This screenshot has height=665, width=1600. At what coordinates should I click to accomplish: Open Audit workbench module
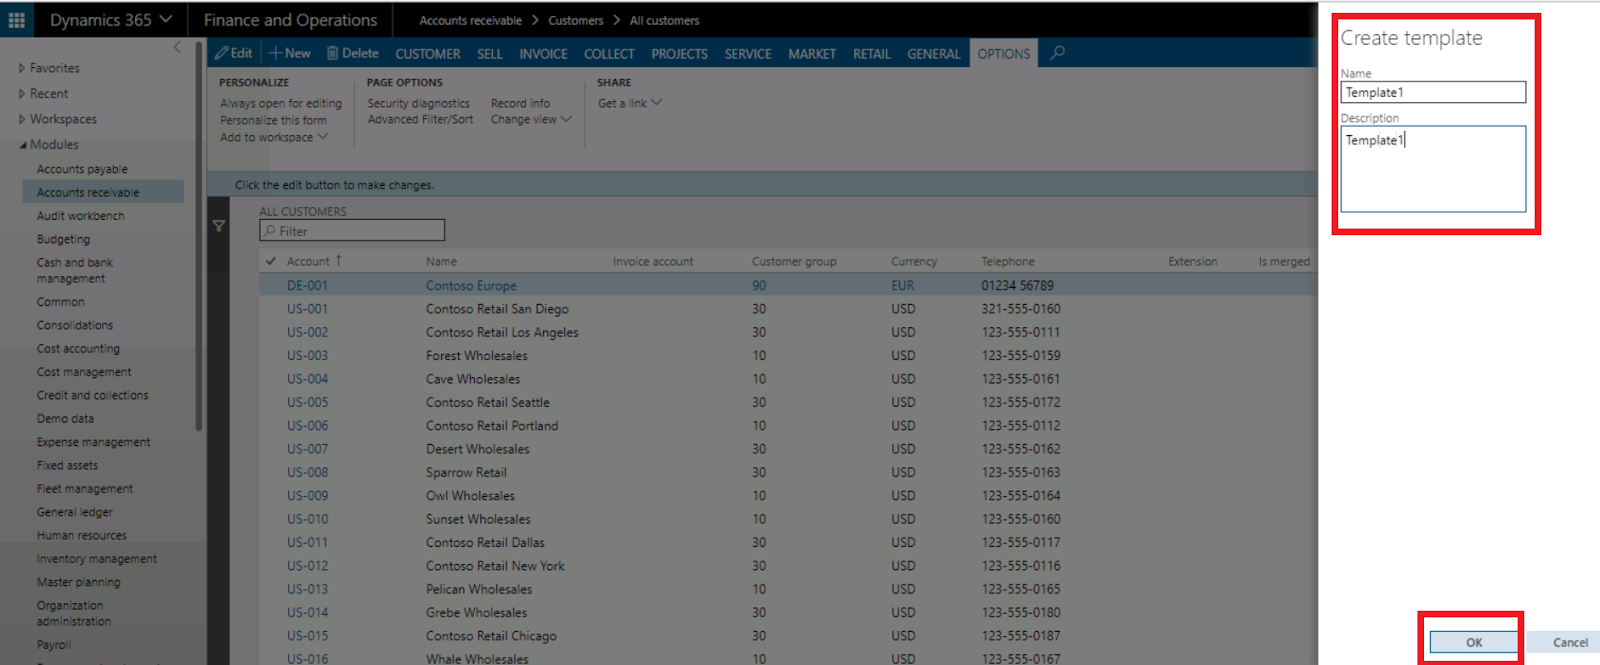(x=81, y=216)
